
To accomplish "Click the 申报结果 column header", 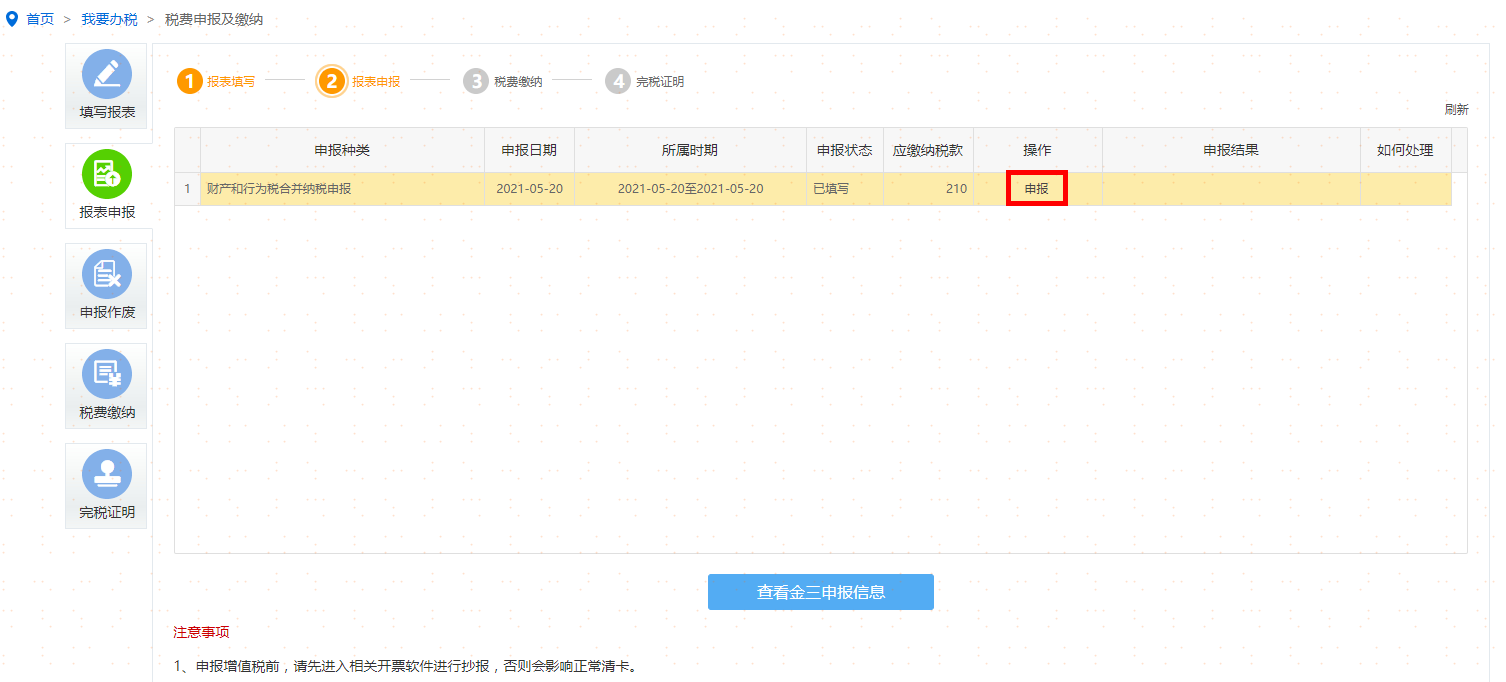I will pos(1231,150).
